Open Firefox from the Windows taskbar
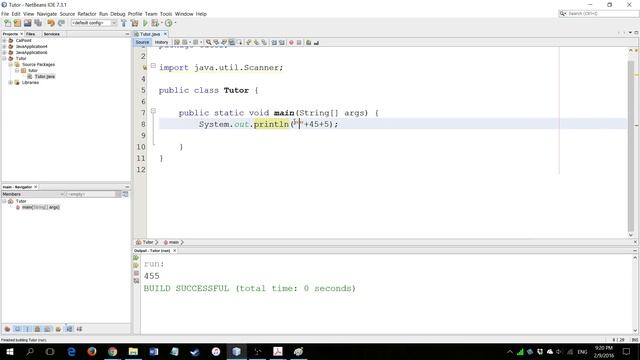Screen dimensions: 640x360 point(92,351)
